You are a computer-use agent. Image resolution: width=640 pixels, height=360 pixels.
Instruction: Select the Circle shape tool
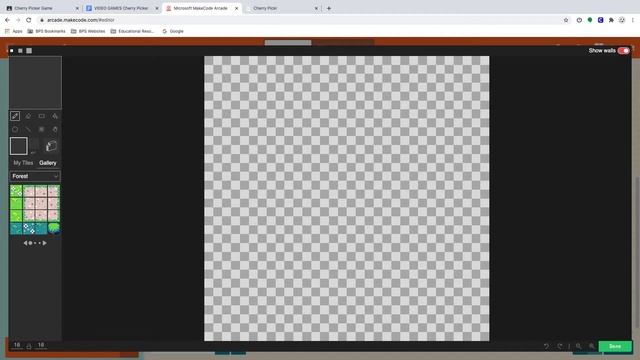pyautogui.click(x=15, y=129)
